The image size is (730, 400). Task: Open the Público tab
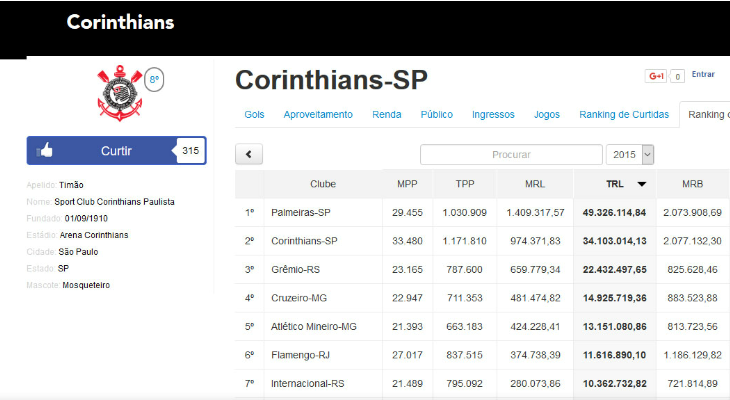[x=436, y=115]
